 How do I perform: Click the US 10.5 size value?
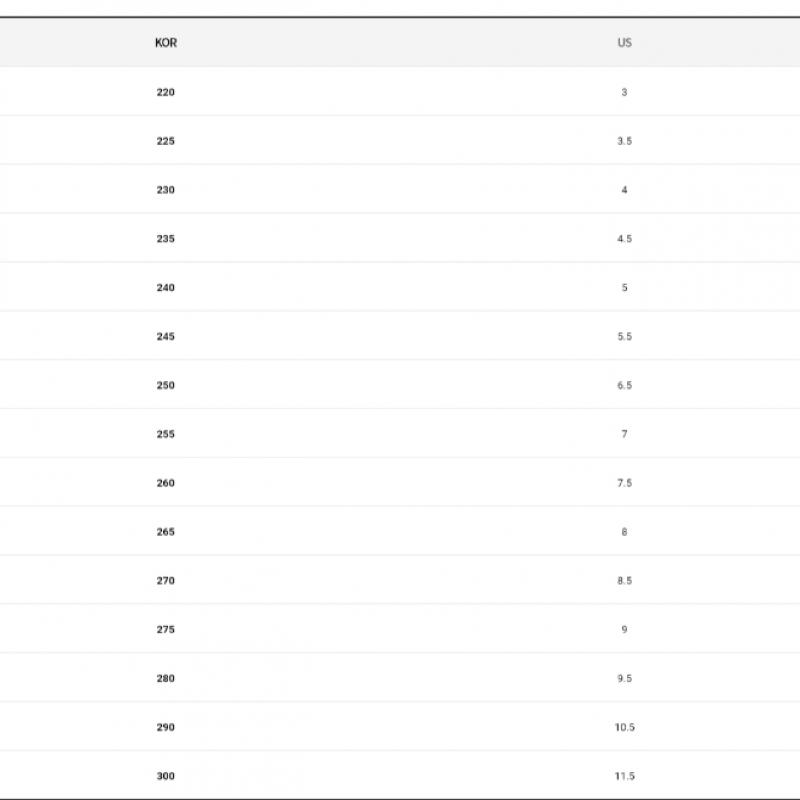[624, 728]
